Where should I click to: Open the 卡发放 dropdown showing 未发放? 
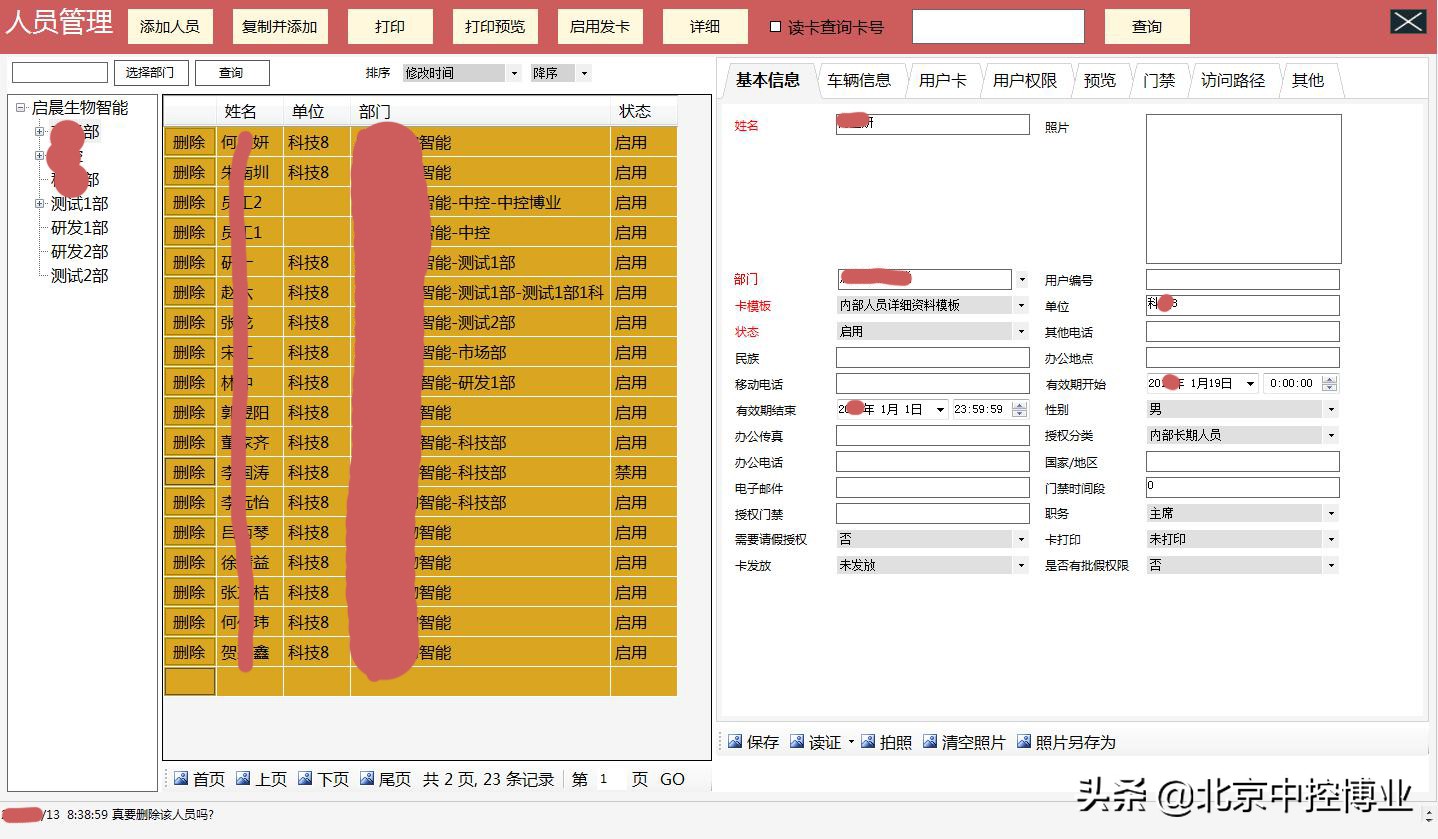(1020, 564)
